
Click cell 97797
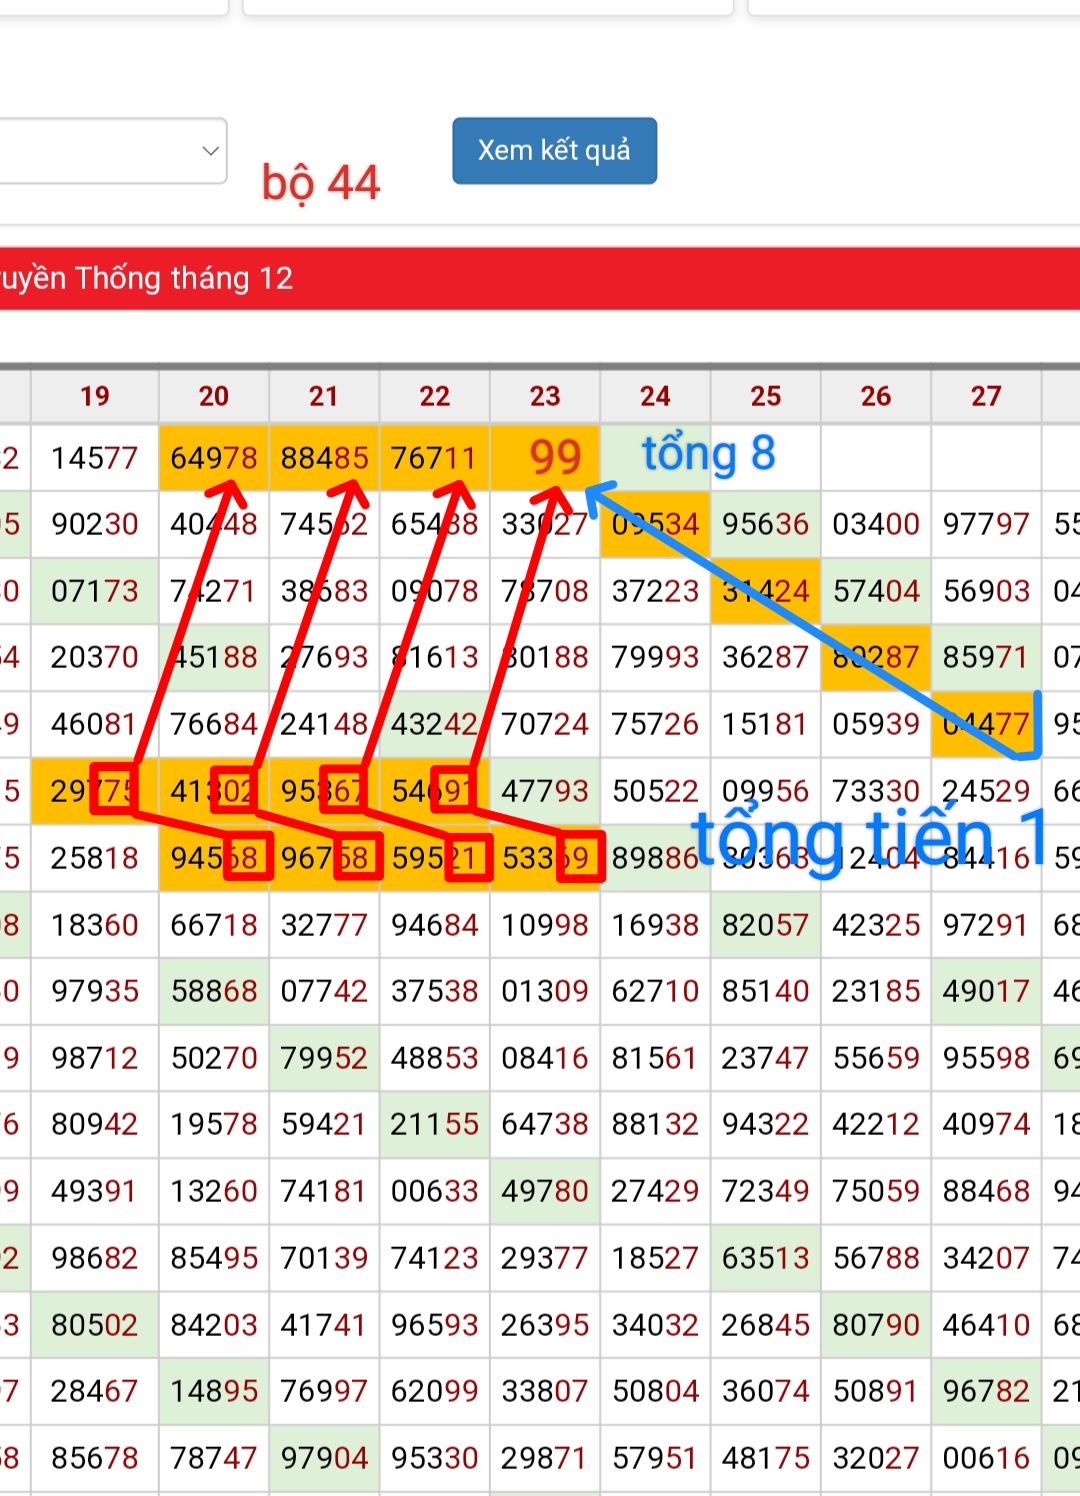click(986, 524)
